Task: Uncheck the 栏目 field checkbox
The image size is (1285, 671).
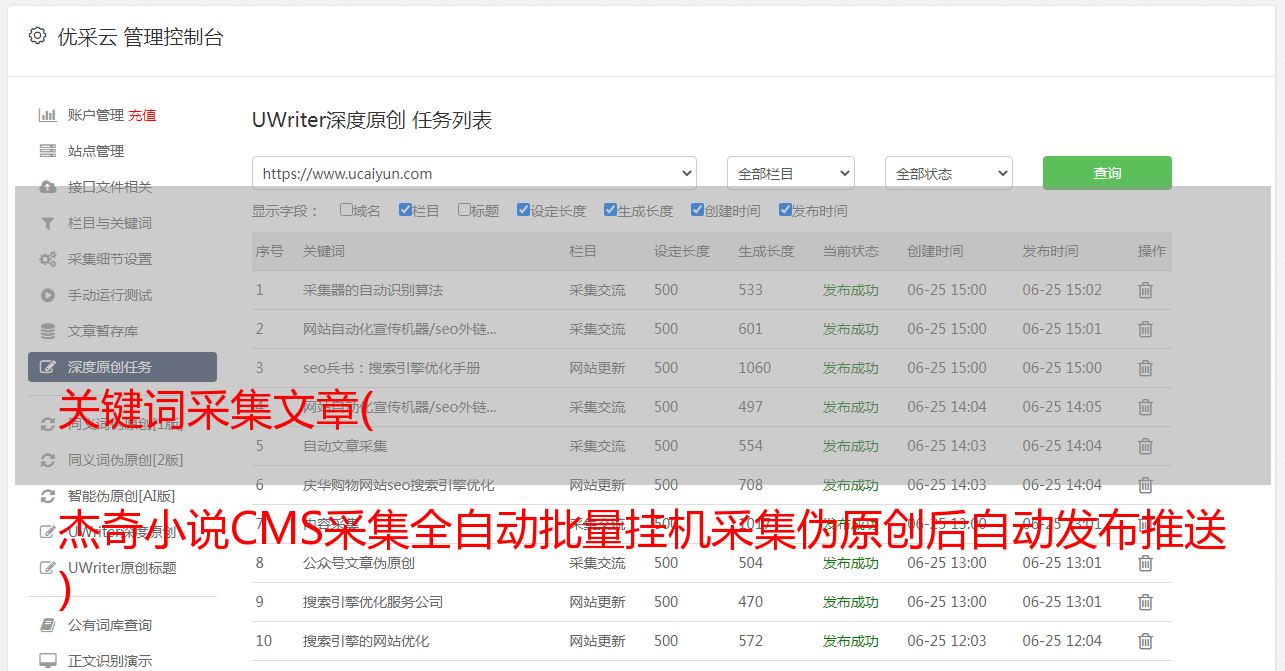Action: click(x=405, y=210)
